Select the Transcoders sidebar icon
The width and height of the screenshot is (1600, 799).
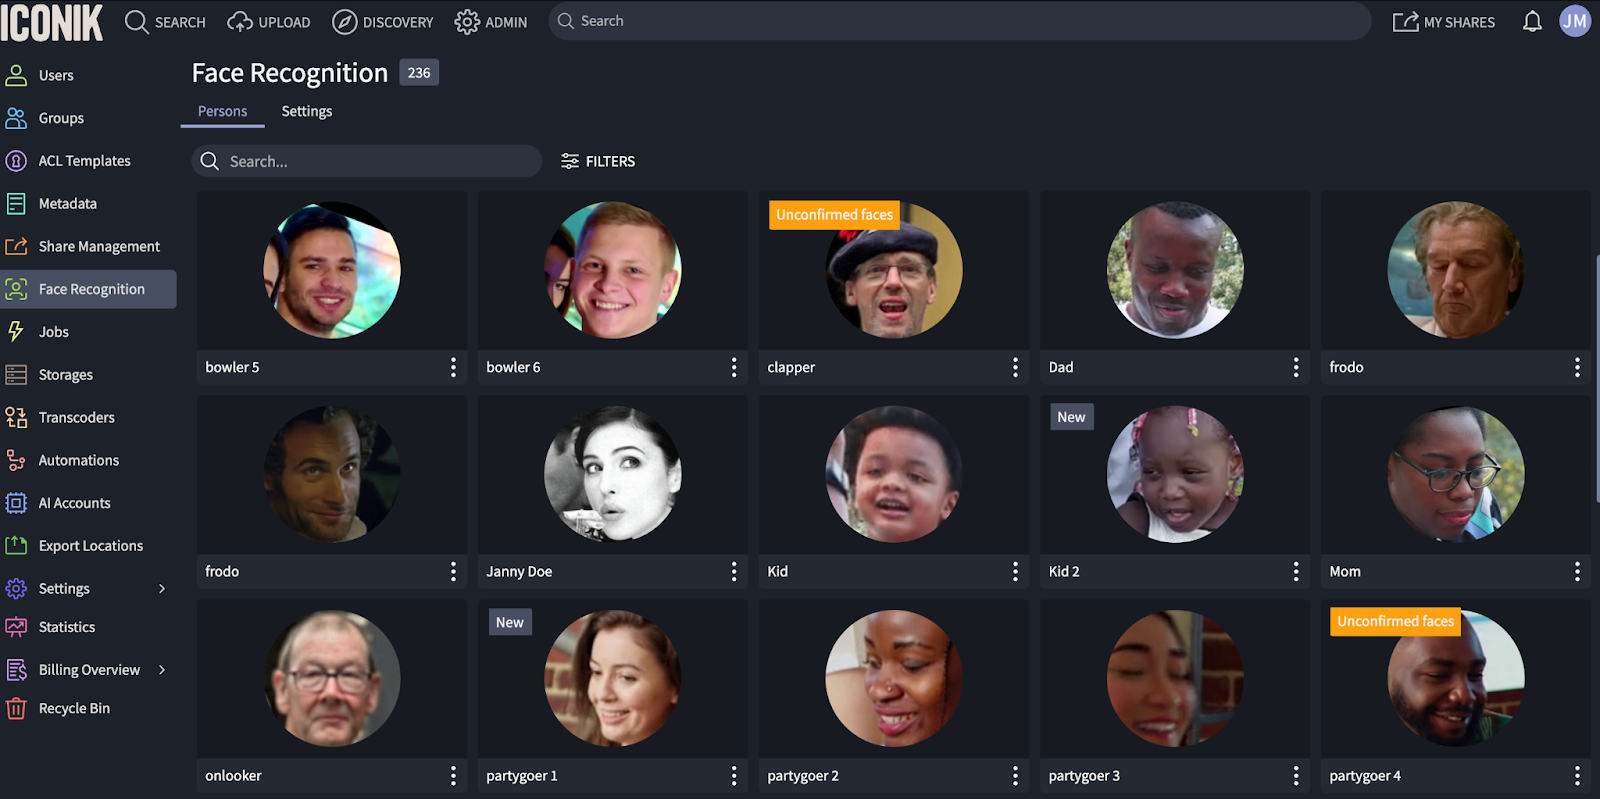pyautogui.click(x=16, y=418)
